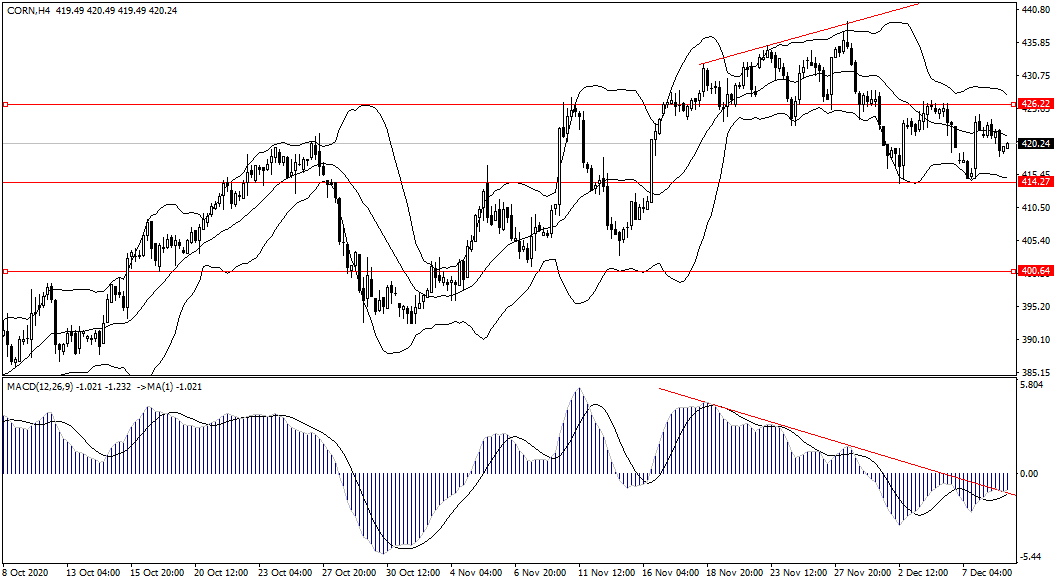1057x584 pixels.
Task: Click 390.15 on the price scale
Action: tap(1034, 340)
